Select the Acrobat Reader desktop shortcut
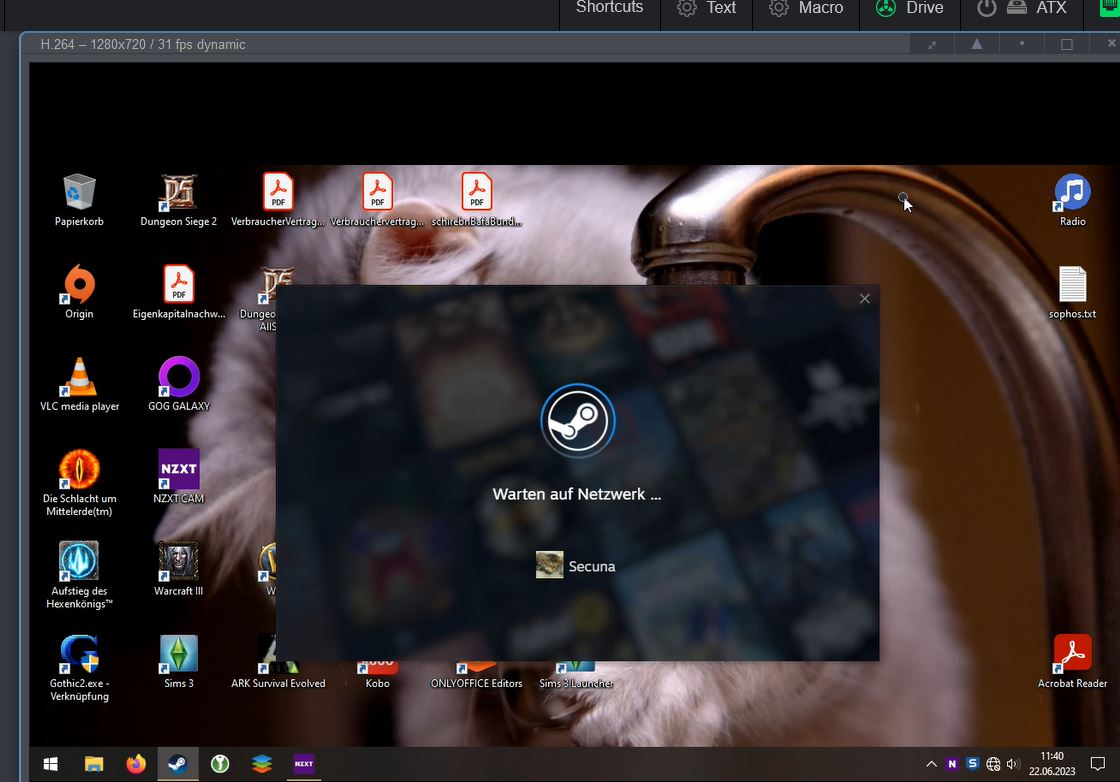The width and height of the screenshot is (1120, 782). pyautogui.click(x=1072, y=662)
